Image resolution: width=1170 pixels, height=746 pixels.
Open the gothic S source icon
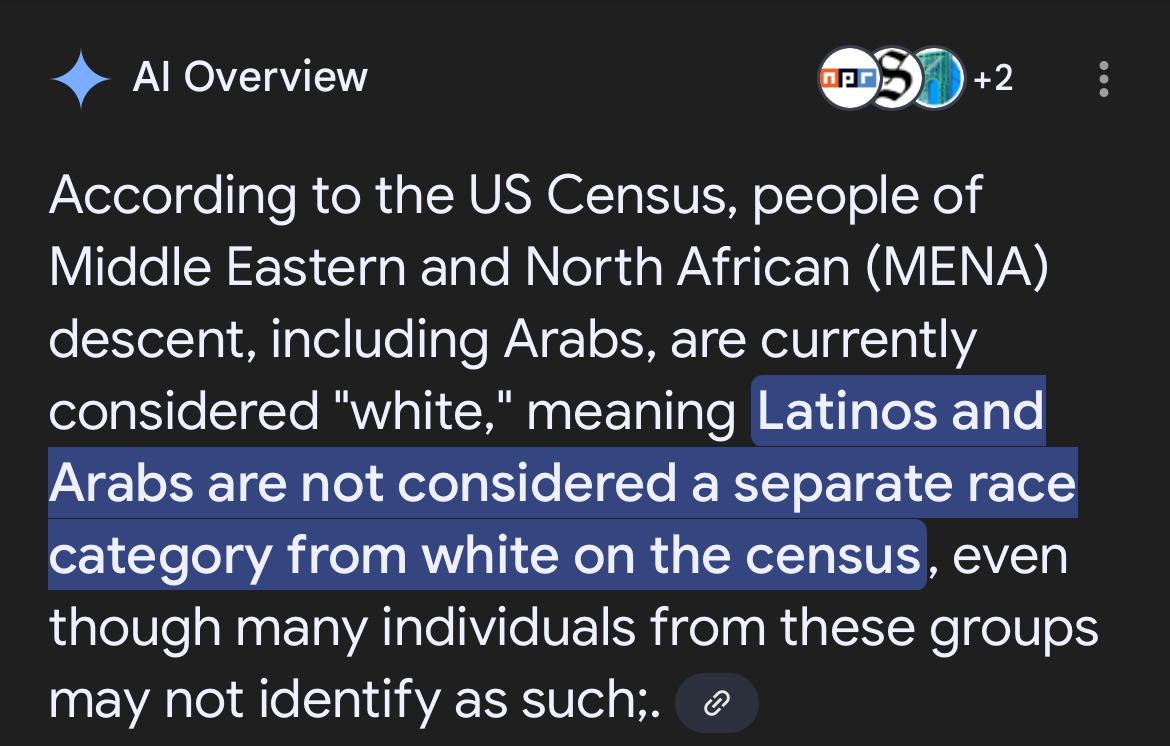coord(891,78)
